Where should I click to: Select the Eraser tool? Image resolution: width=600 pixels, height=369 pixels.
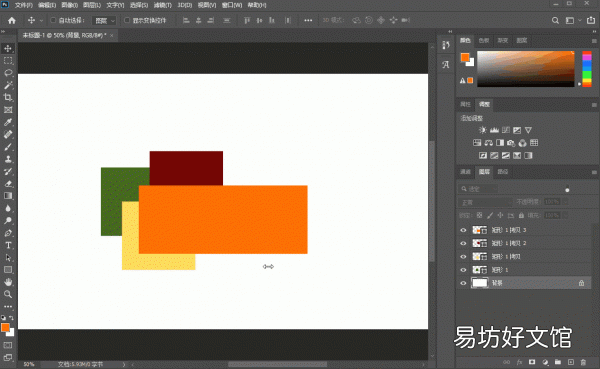[x=8, y=184]
